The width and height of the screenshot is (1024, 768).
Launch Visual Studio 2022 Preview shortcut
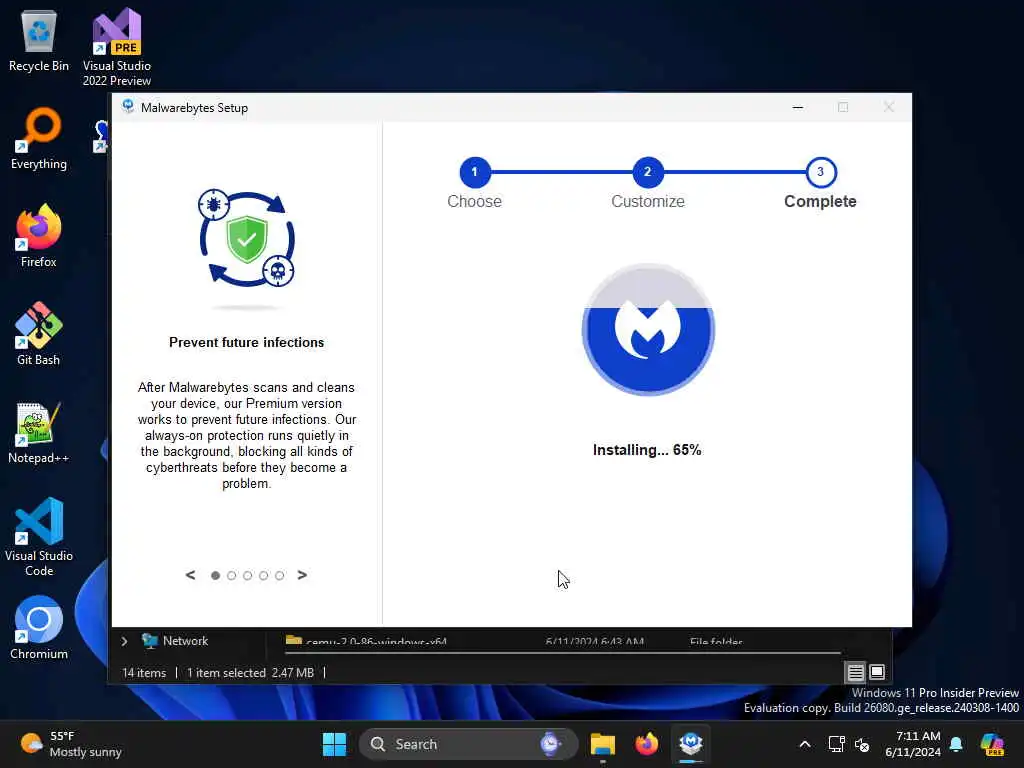[117, 47]
